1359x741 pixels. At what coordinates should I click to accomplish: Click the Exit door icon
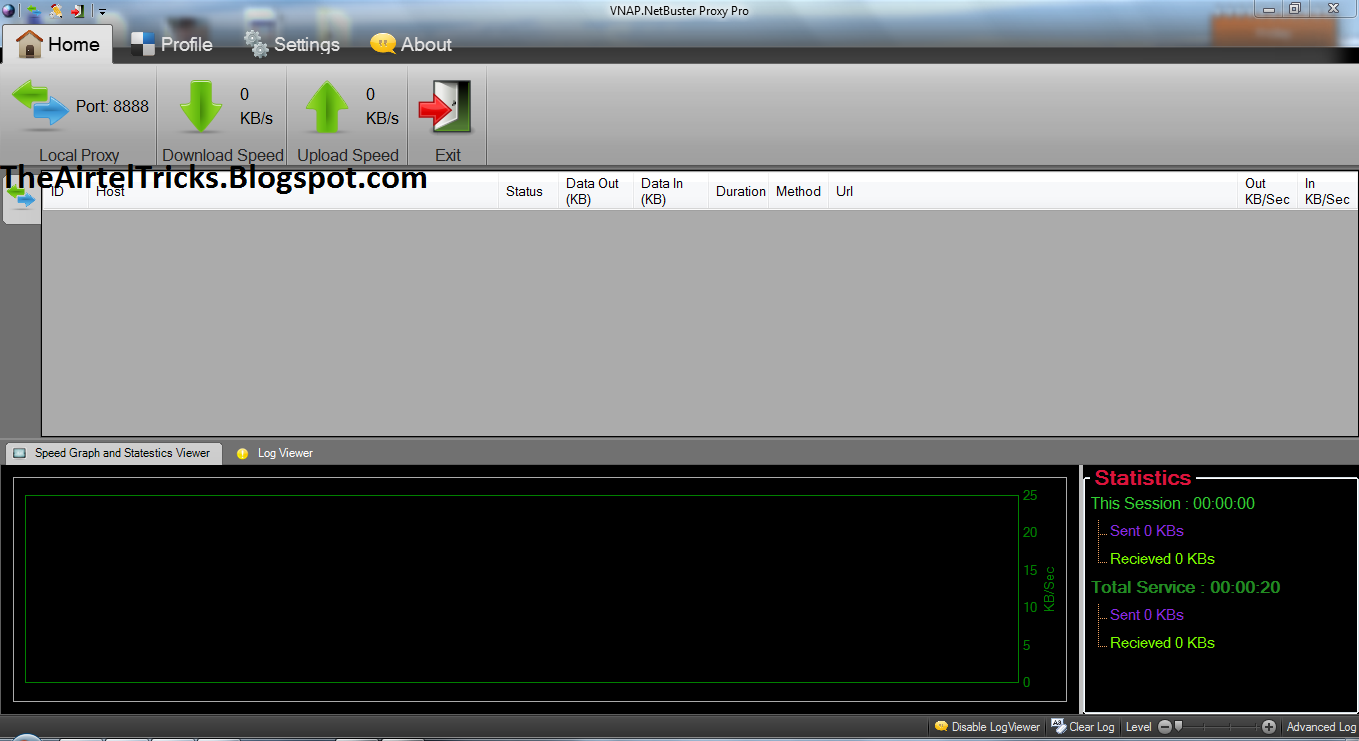click(446, 106)
